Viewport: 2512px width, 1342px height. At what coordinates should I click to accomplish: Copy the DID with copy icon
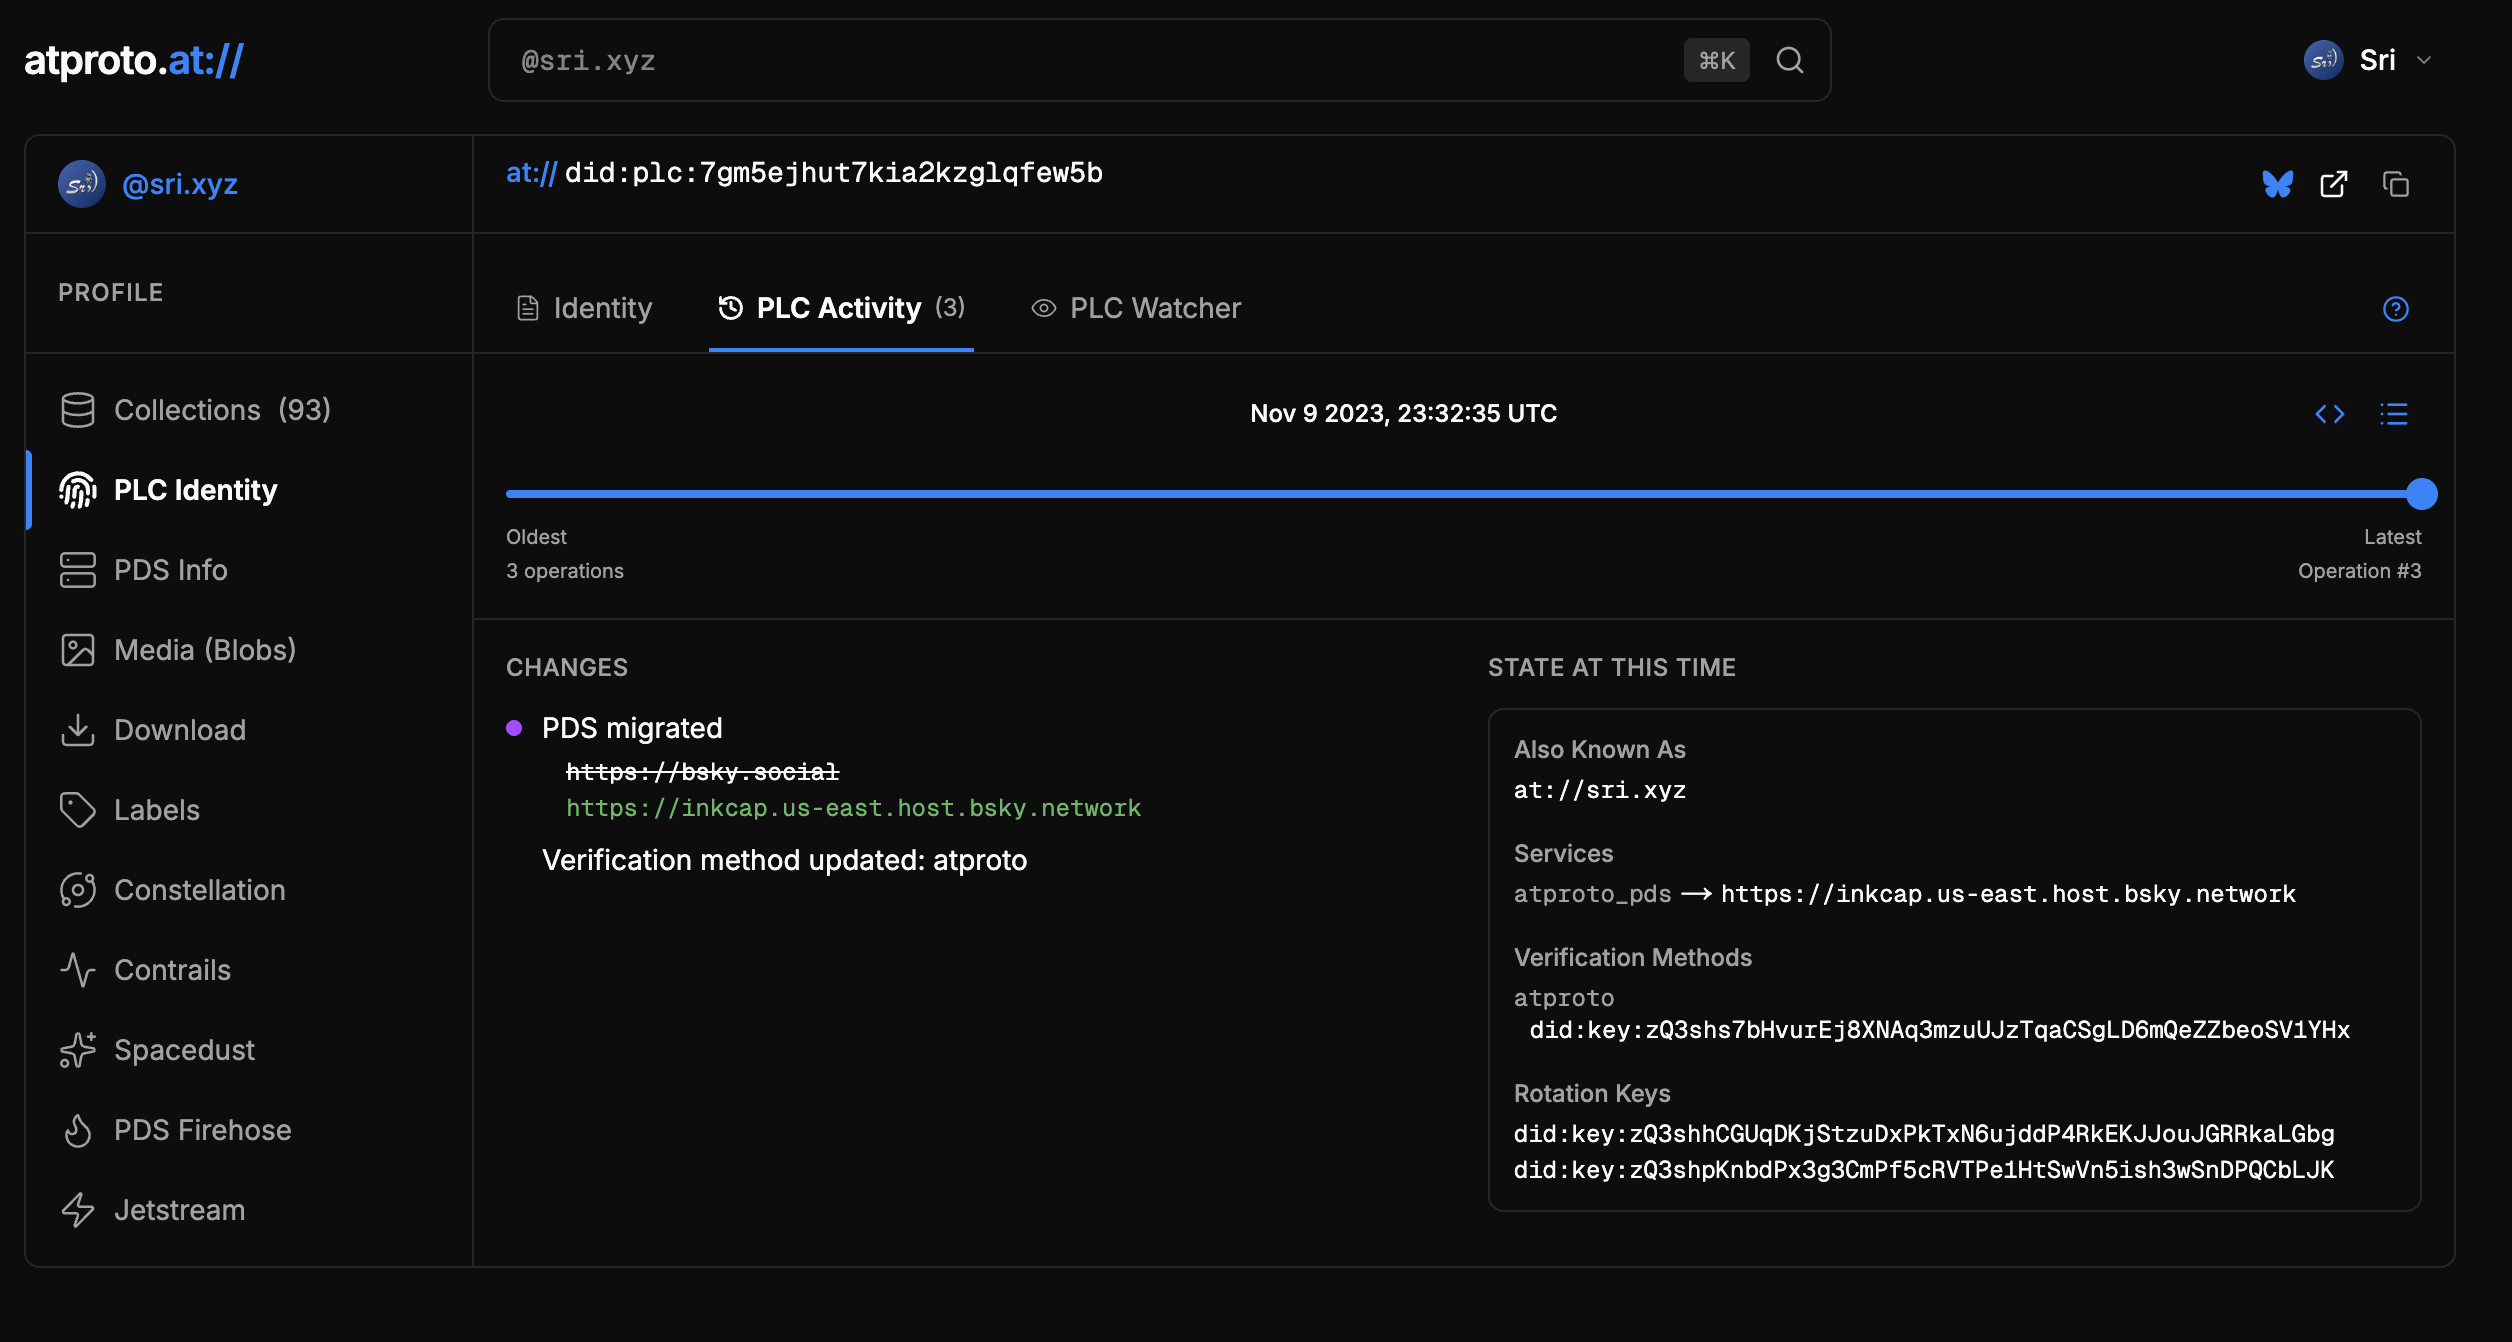[x=2395, y=184]
